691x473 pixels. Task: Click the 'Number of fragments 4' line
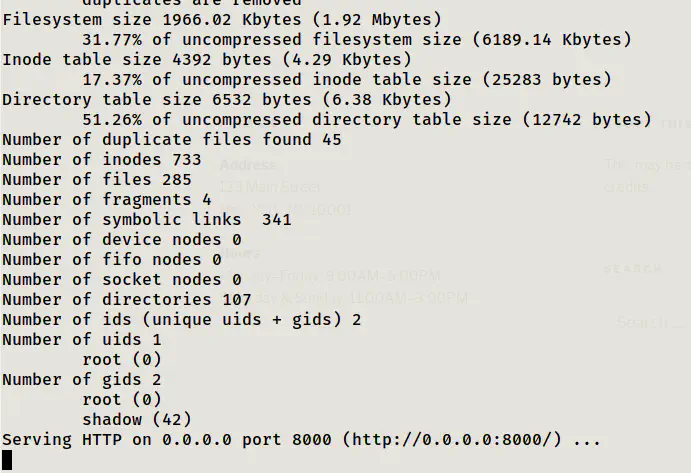[106, 199]
